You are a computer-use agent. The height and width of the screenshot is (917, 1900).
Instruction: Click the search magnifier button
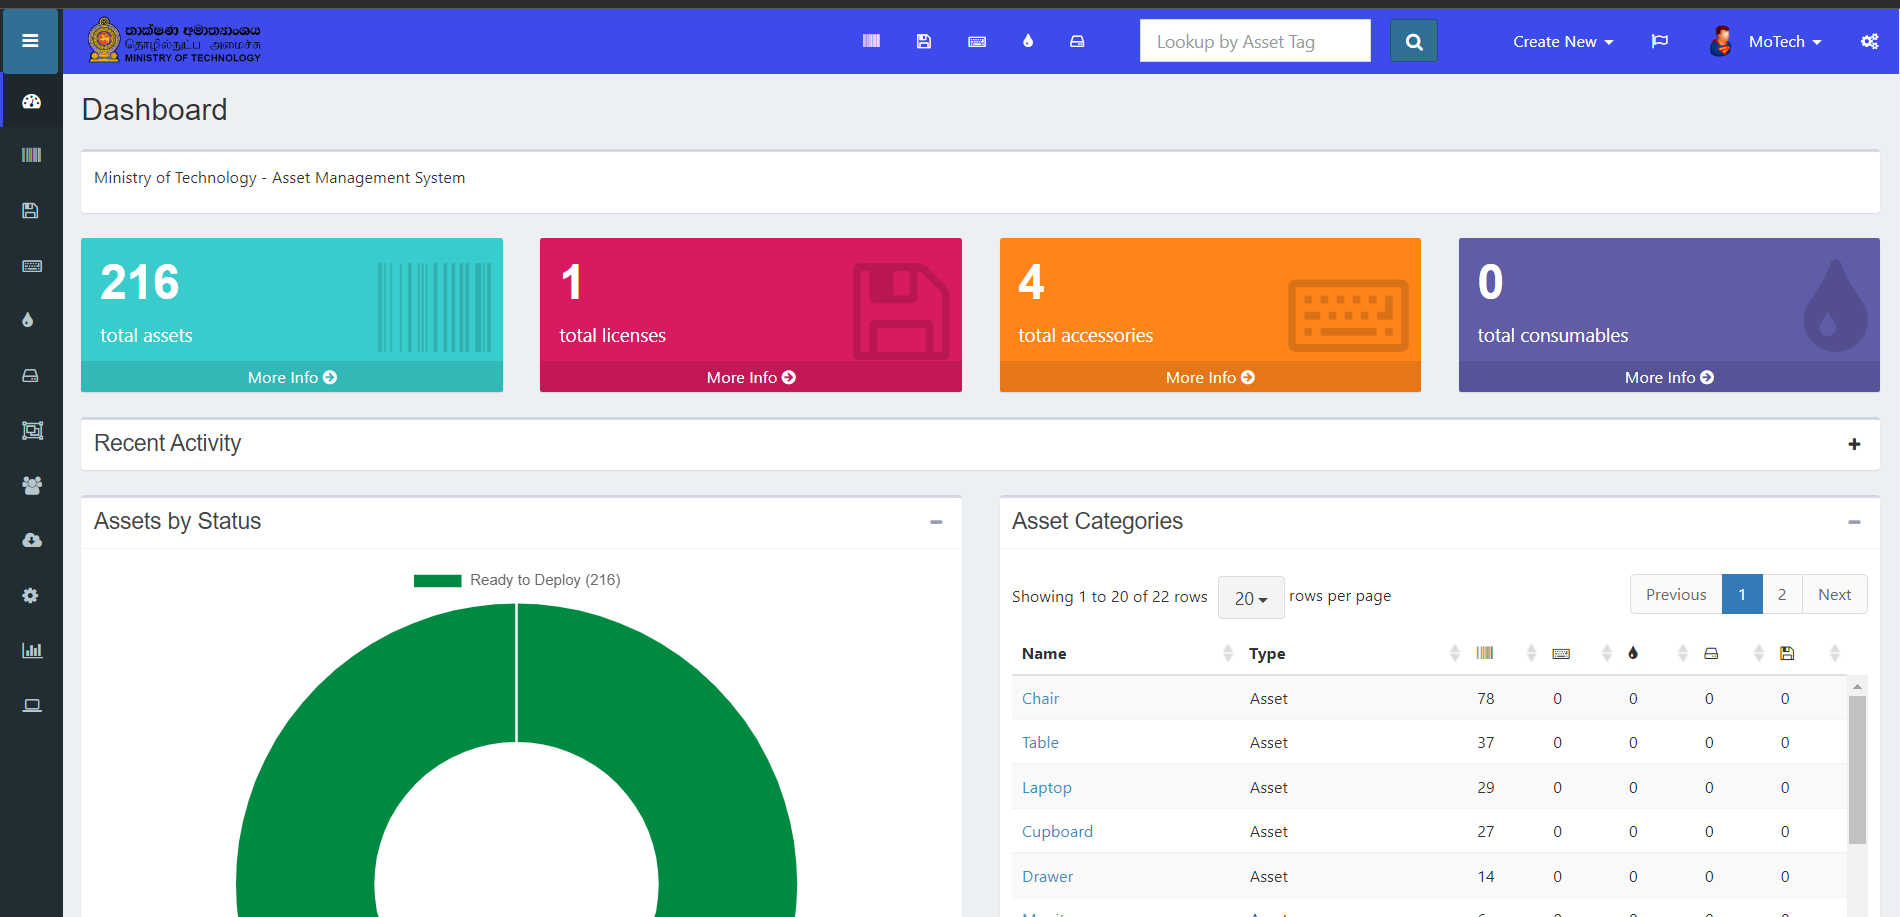1413,42
